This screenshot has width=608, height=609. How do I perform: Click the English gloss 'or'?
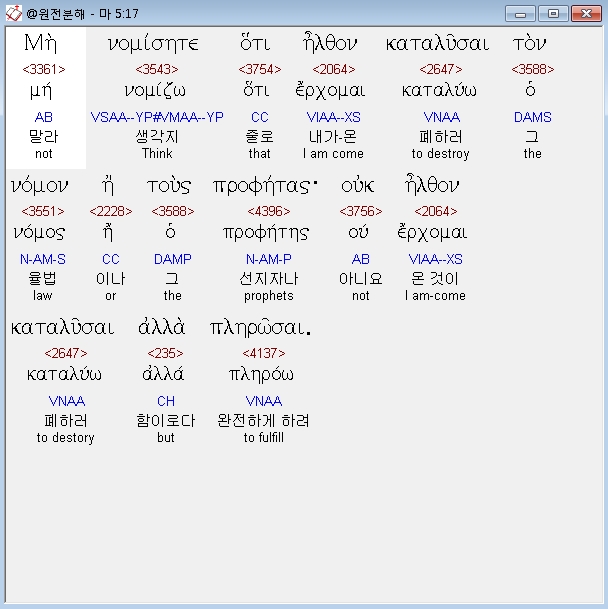point(111,296)
